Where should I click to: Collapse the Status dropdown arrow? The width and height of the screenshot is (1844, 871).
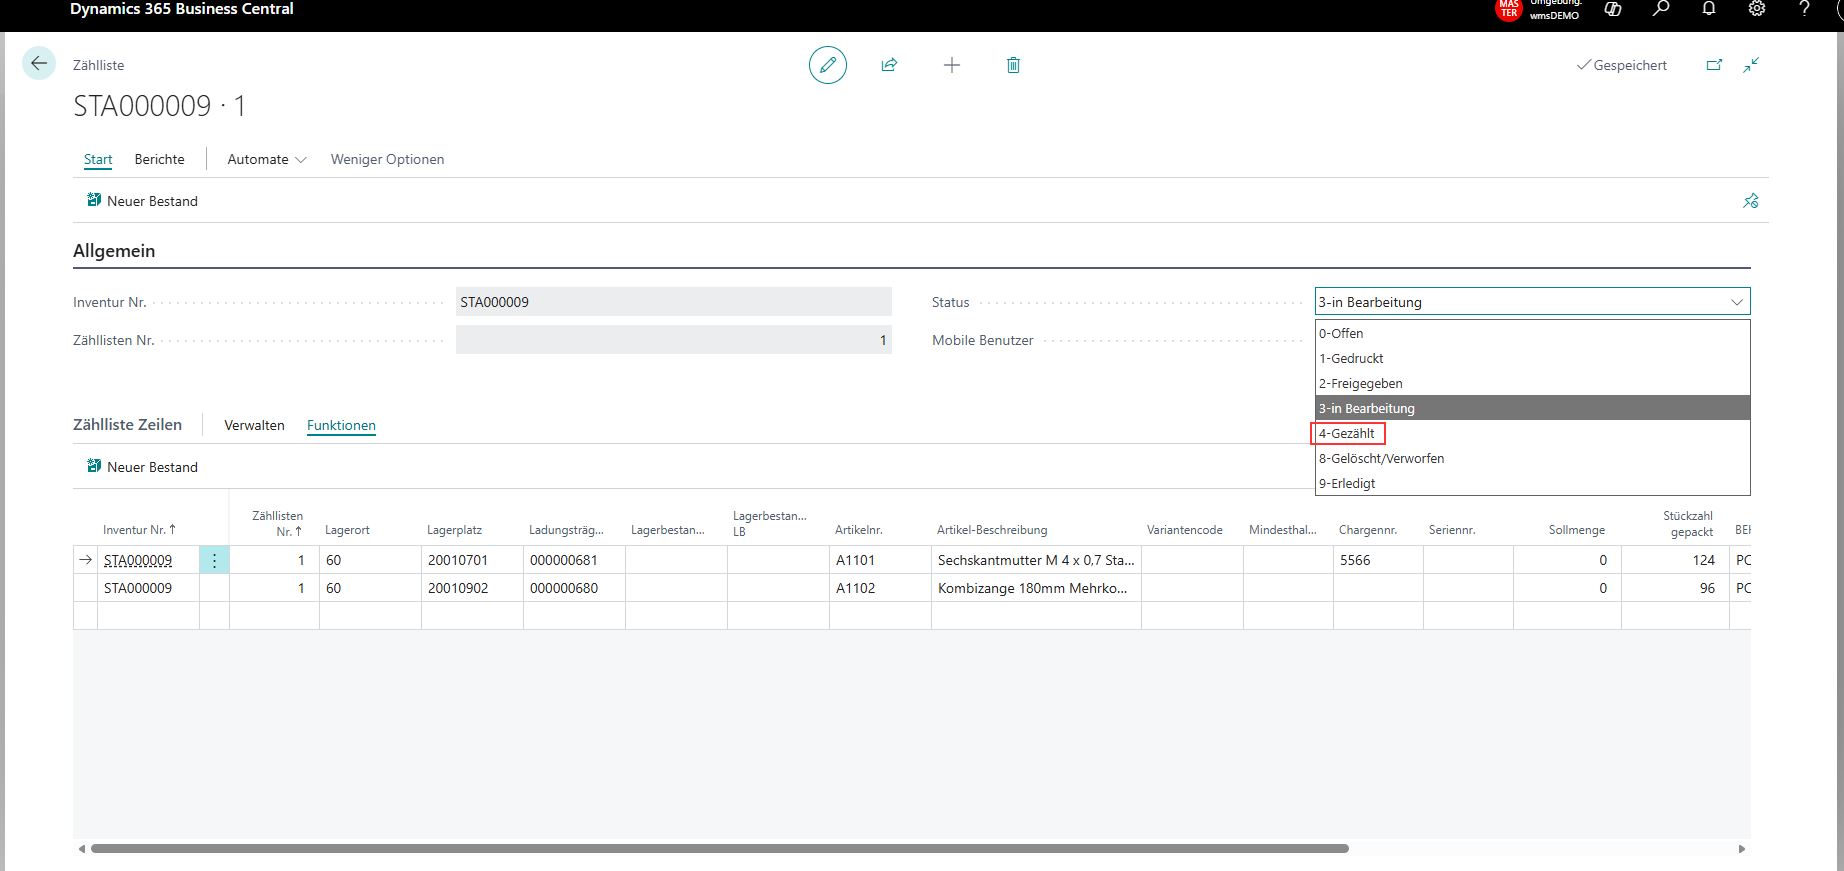(1737, 302)
